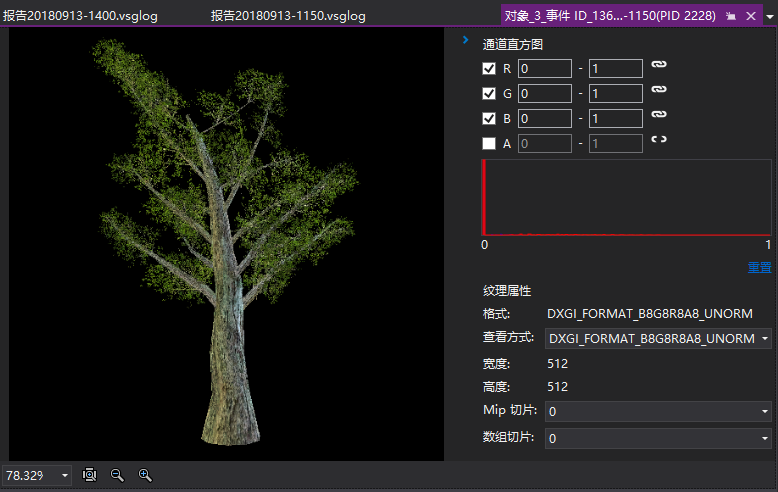Open the zoom percentage 78.329 dropdown
This screenshot has height=492, width=778.
(x=65, y=475)
